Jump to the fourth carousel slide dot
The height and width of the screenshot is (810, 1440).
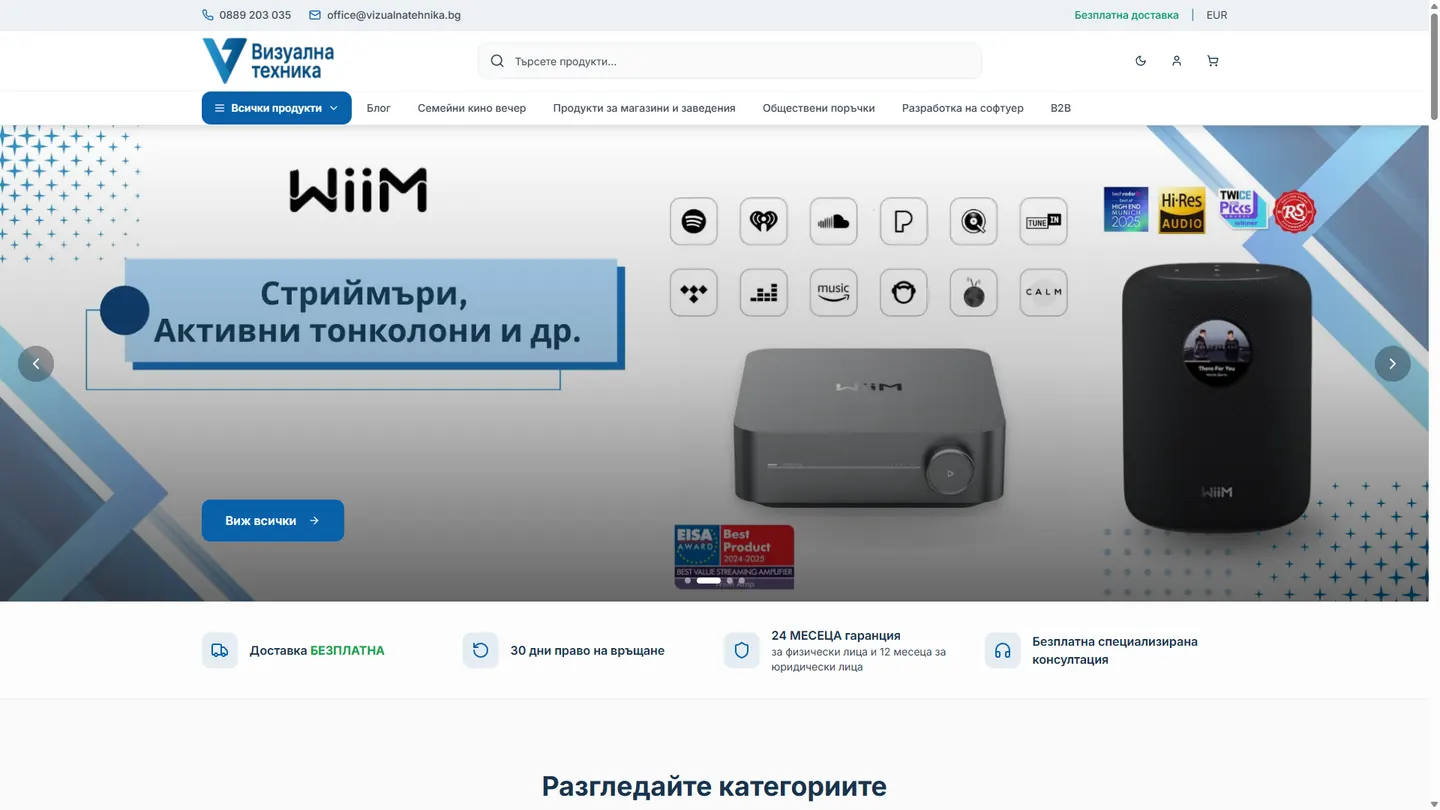pos(741,580)
